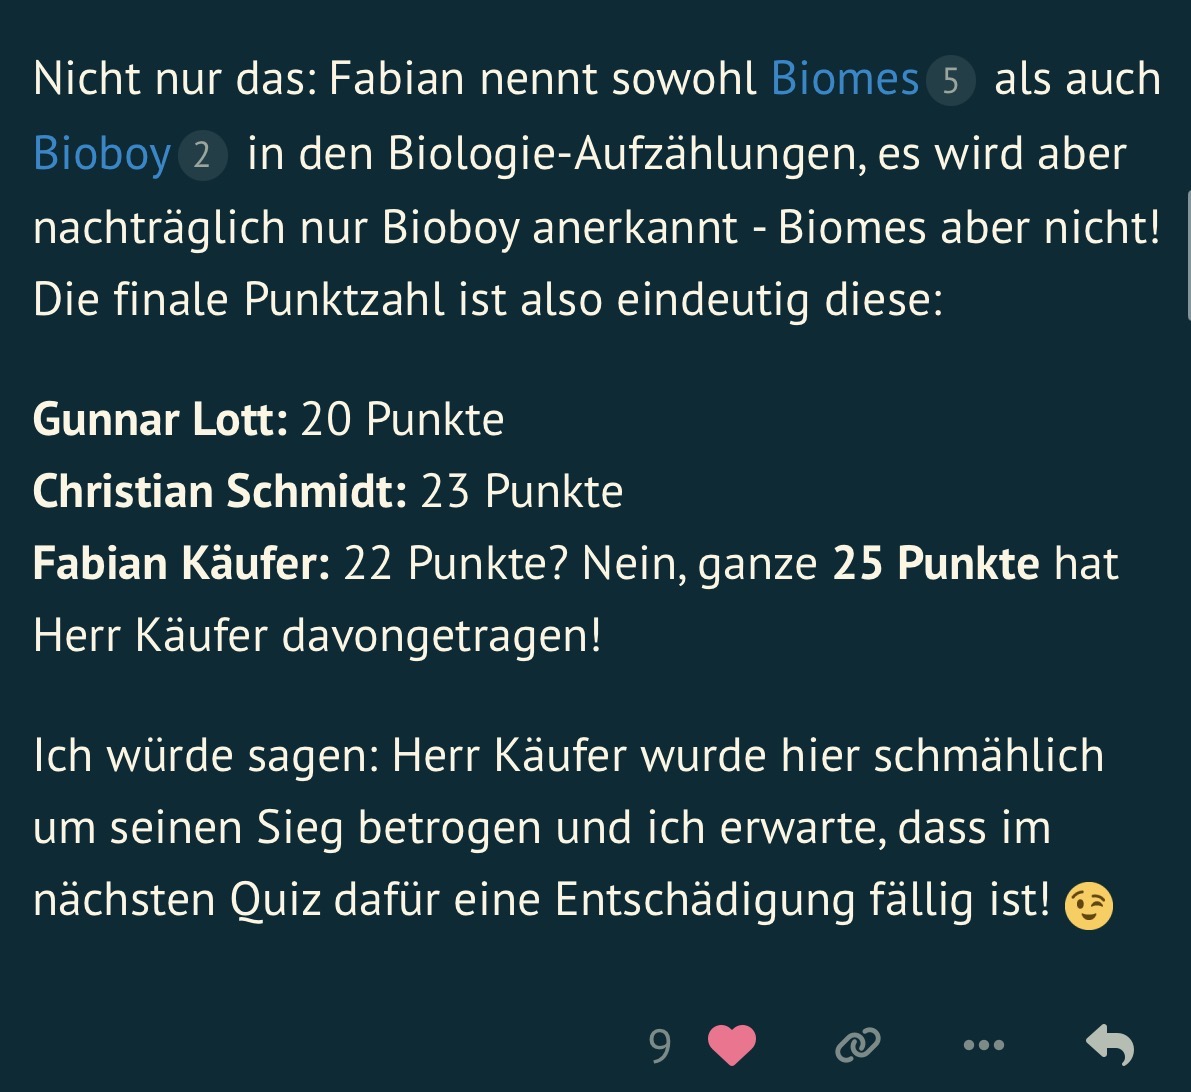Viewport: 1191px width, 1092px height.
Task: Click the 23 Punkte score text
Action: point(521,491)
